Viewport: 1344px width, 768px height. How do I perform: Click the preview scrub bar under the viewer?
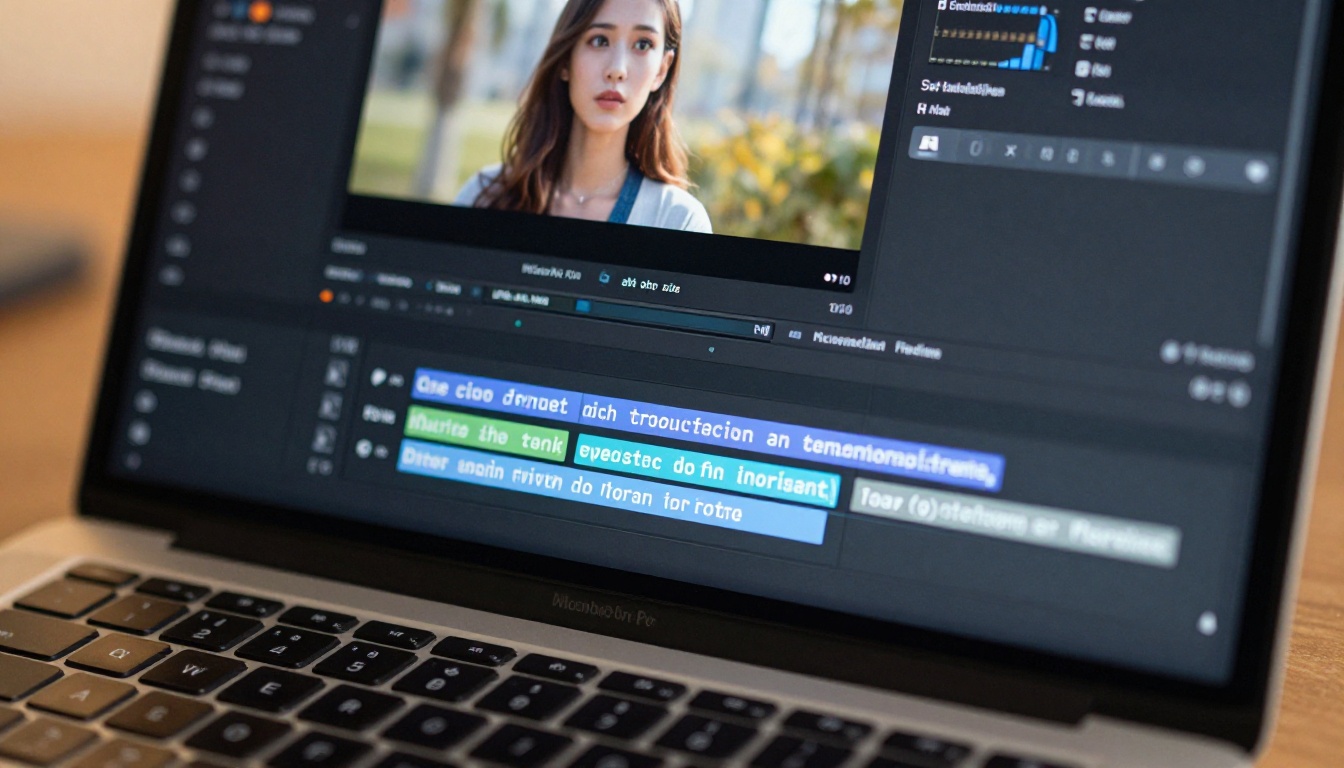pyautogui.click(x=628, y=312)
